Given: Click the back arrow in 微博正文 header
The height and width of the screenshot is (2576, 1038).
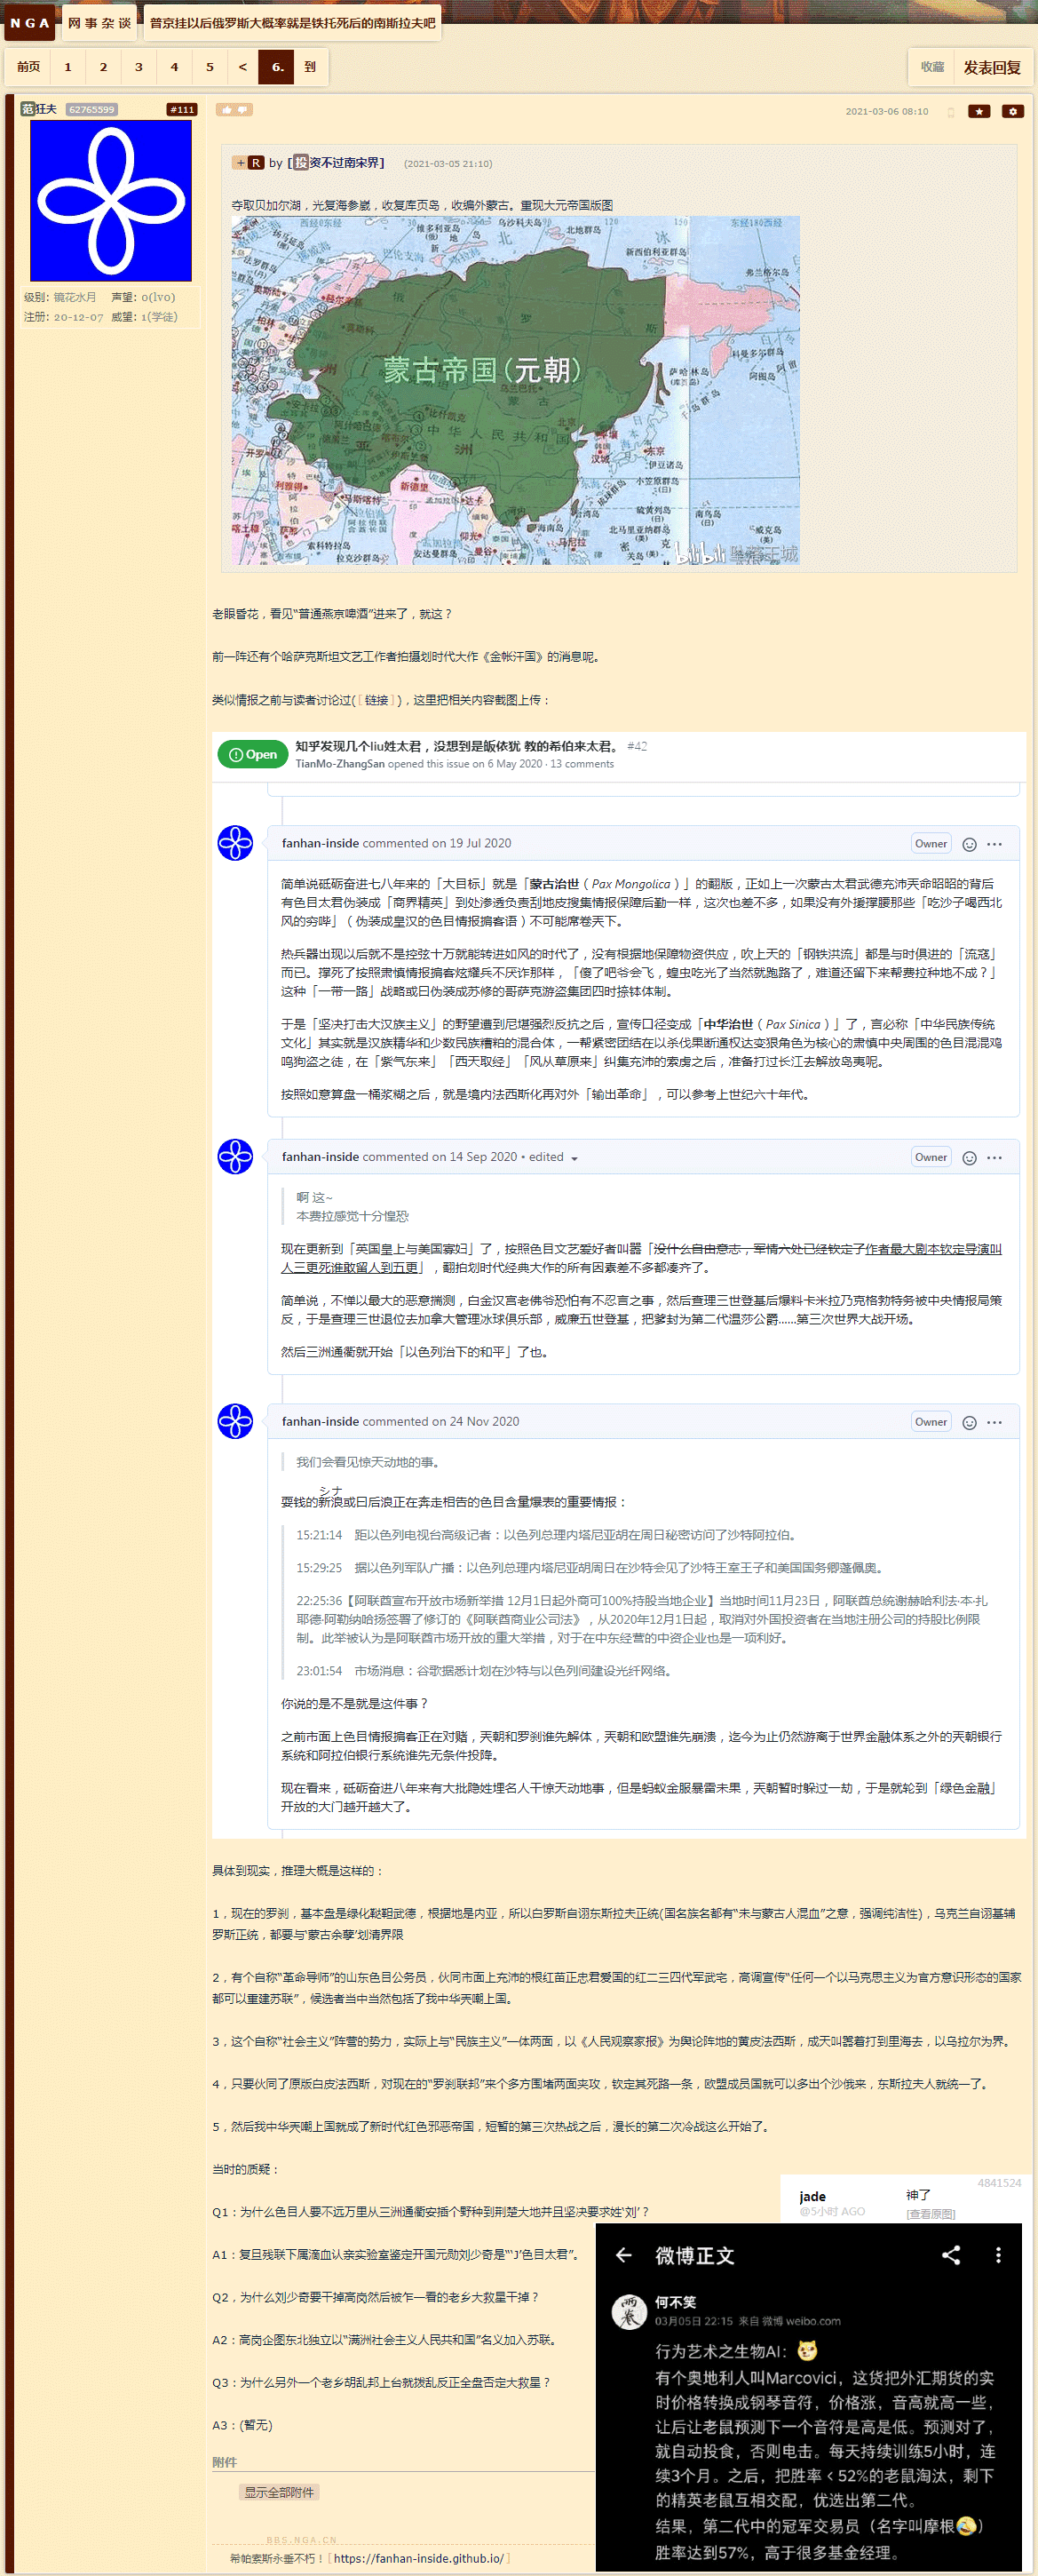Looking at the screenshot, I should [x=624, y=2255].
